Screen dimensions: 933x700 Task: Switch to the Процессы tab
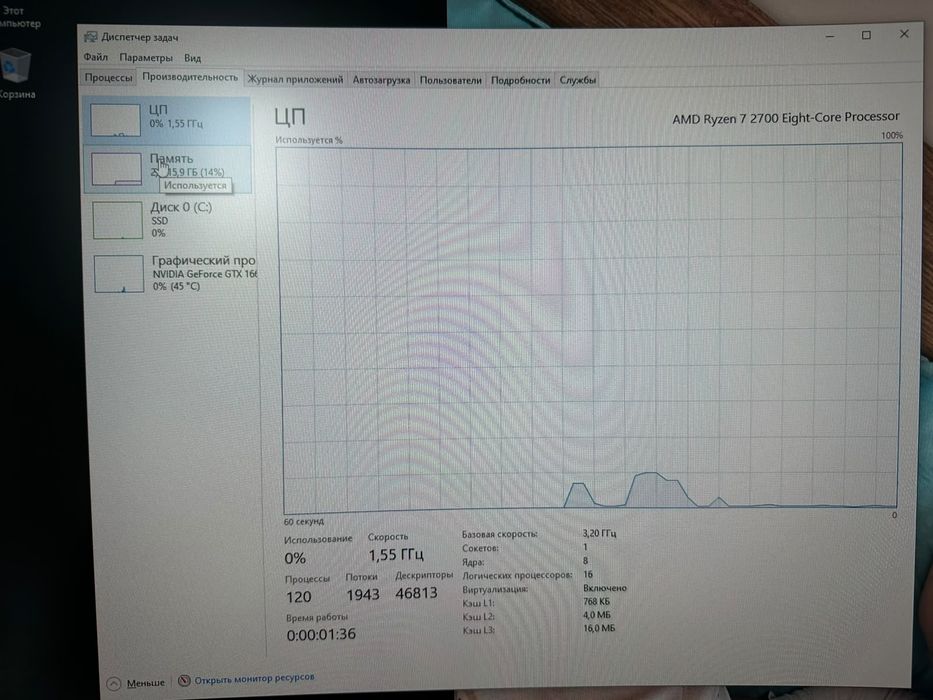[108, 78]
